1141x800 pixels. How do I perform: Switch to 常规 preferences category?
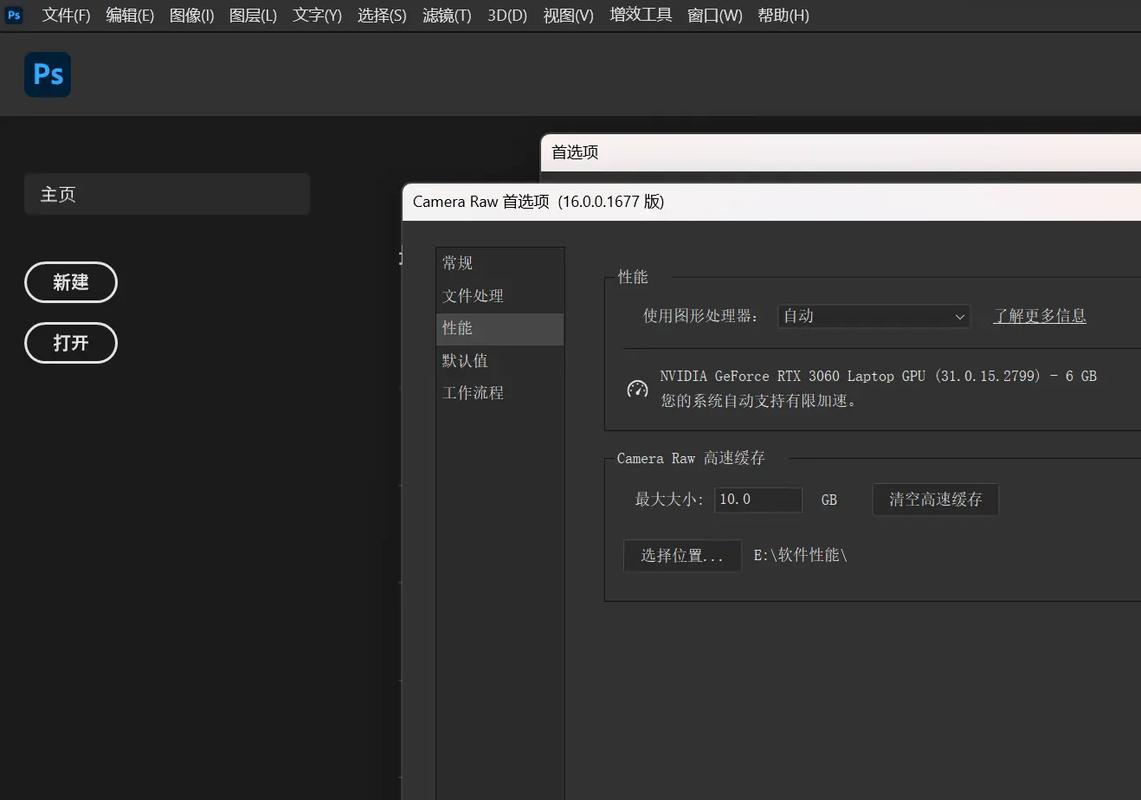coord(500,263)
